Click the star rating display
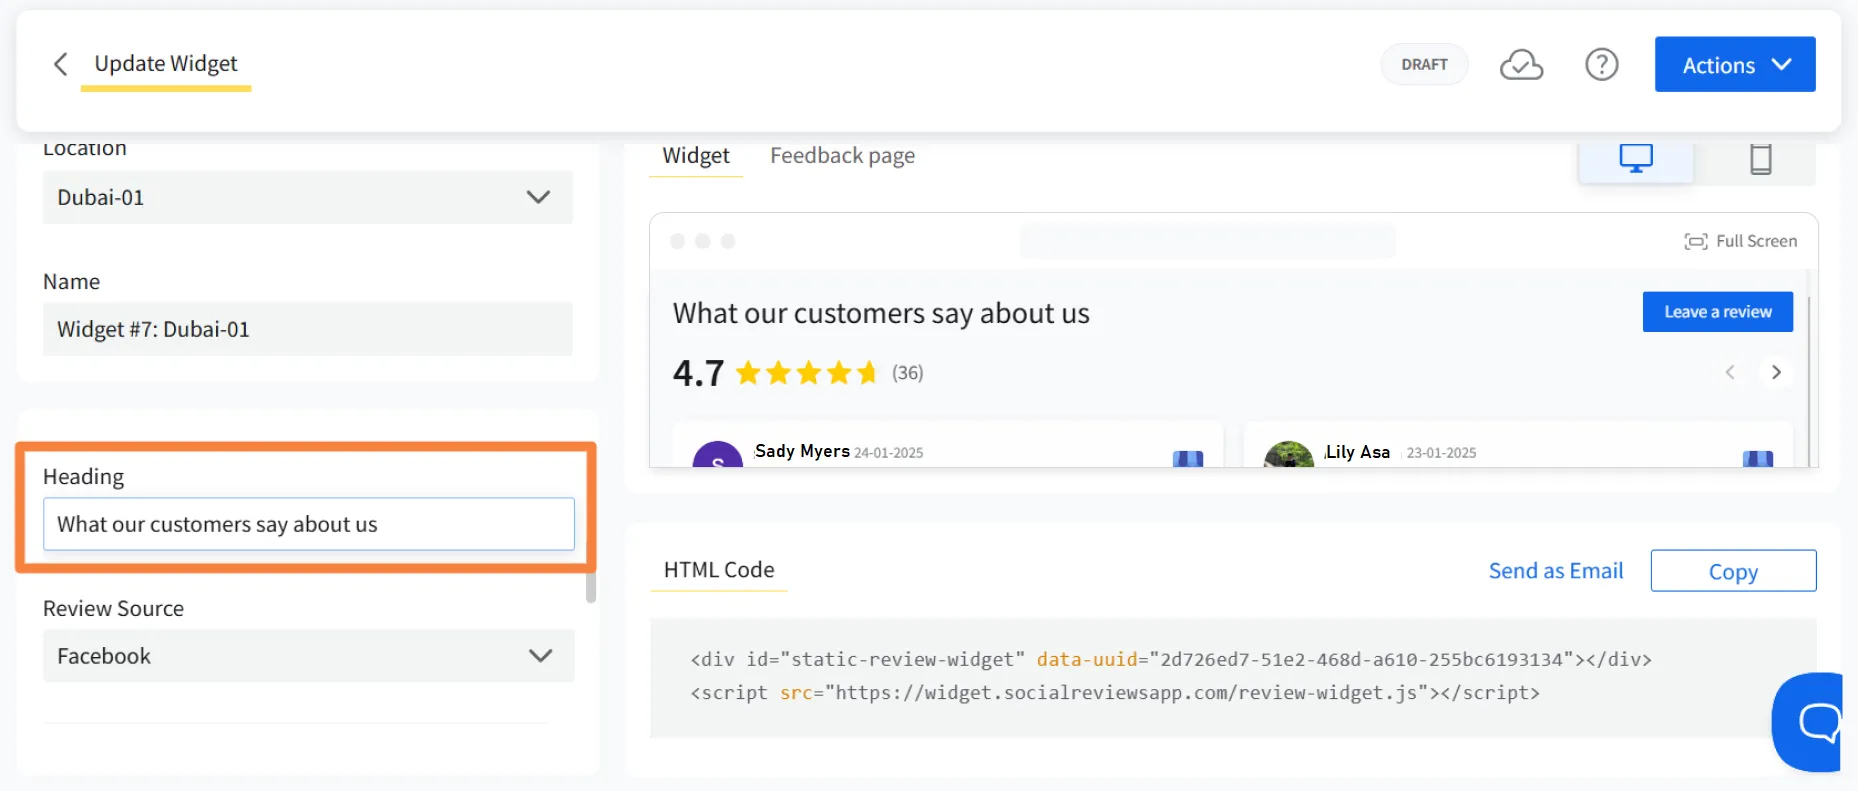 pos(806,373)
